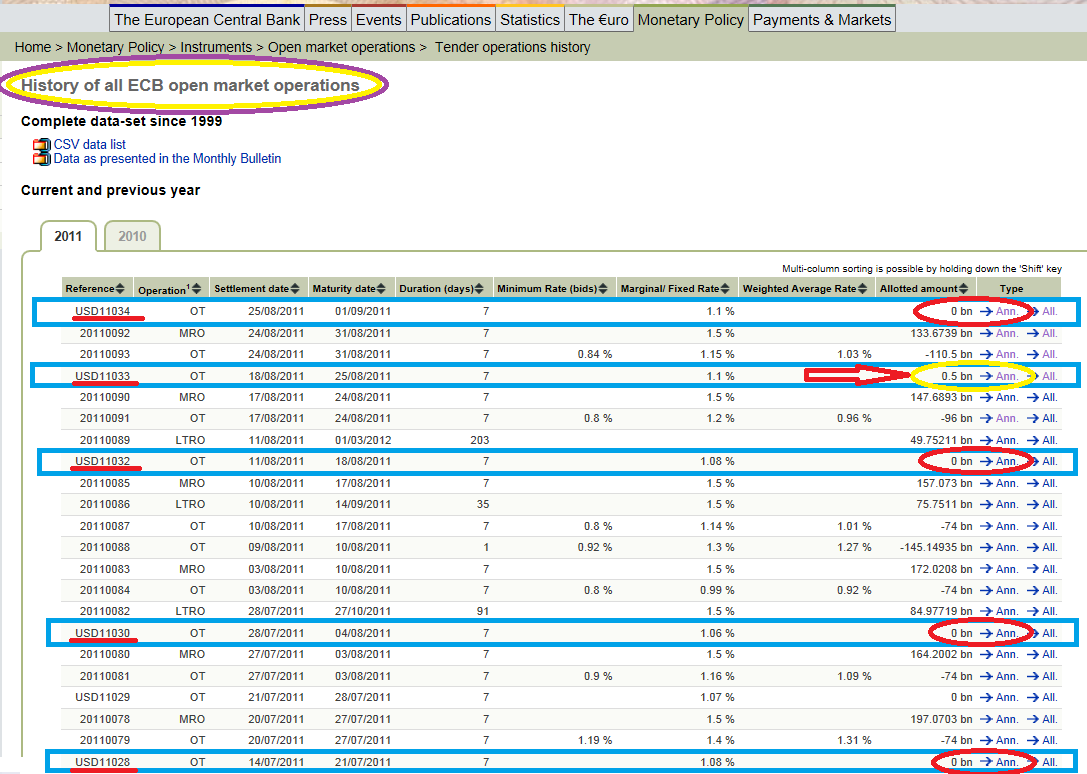Switch to the 2010 year tab
The image size is (1087, 774).
pyautogui.click(x=132, y=236)
